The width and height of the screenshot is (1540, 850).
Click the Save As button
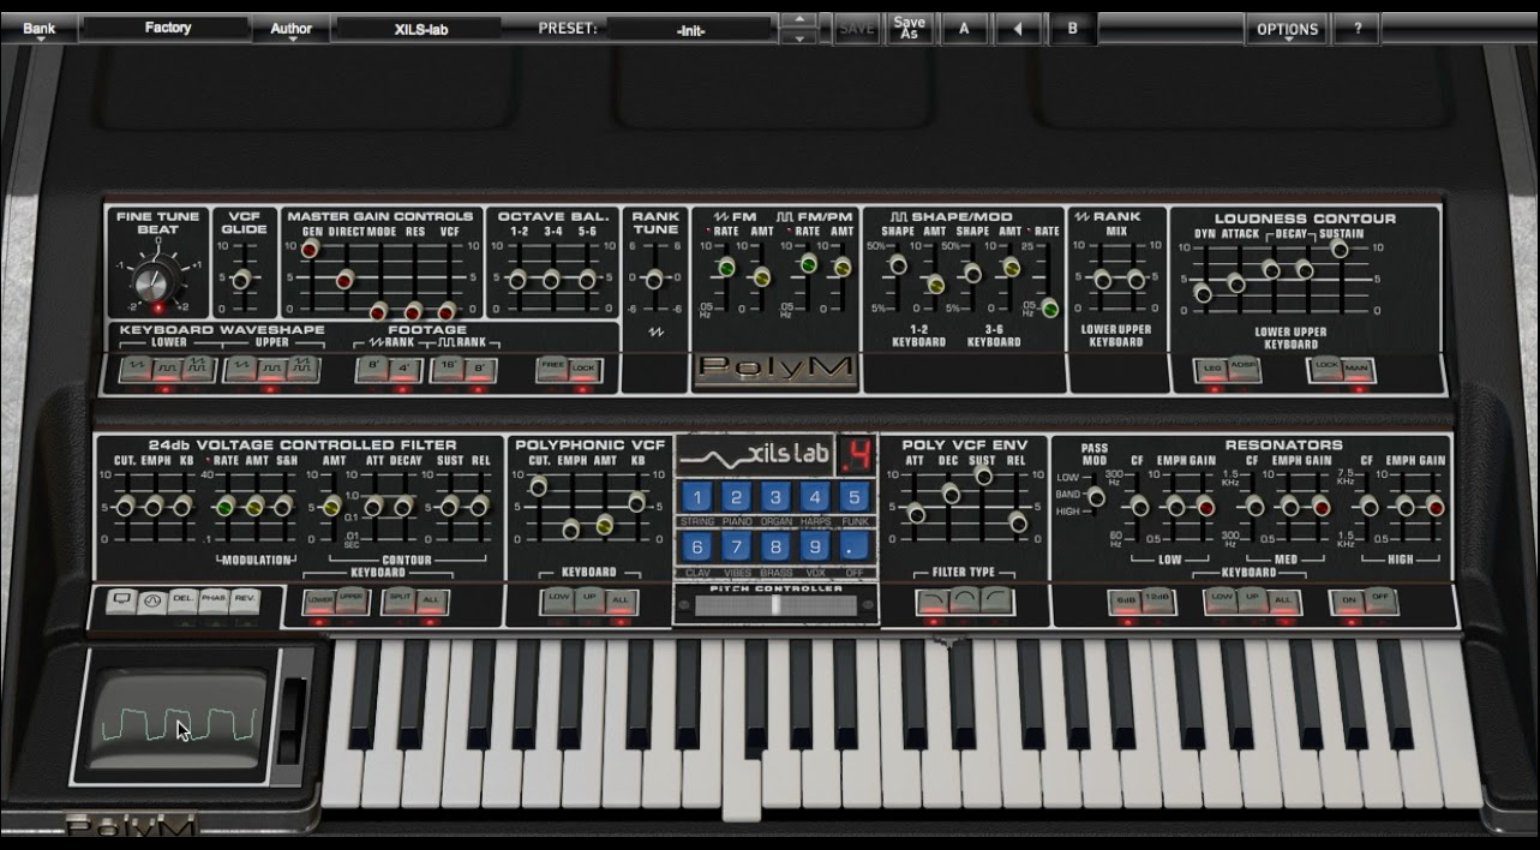tap(909, 29)
